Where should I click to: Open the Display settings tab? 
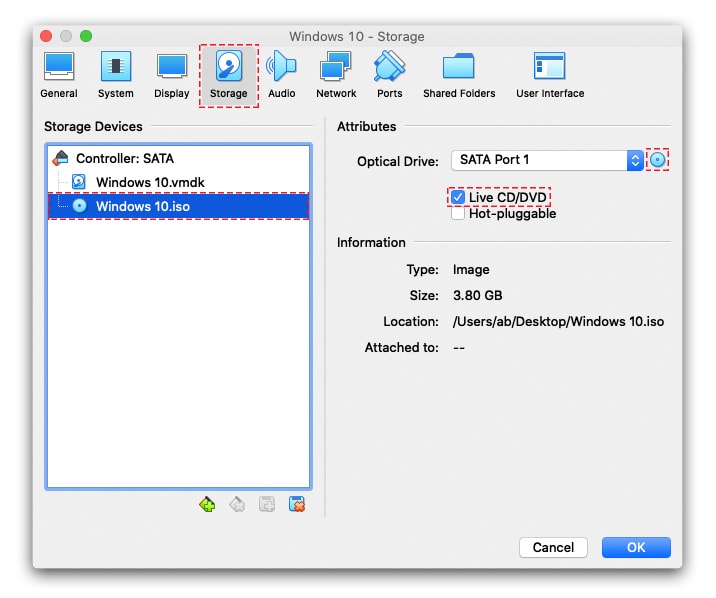point(172,75)
